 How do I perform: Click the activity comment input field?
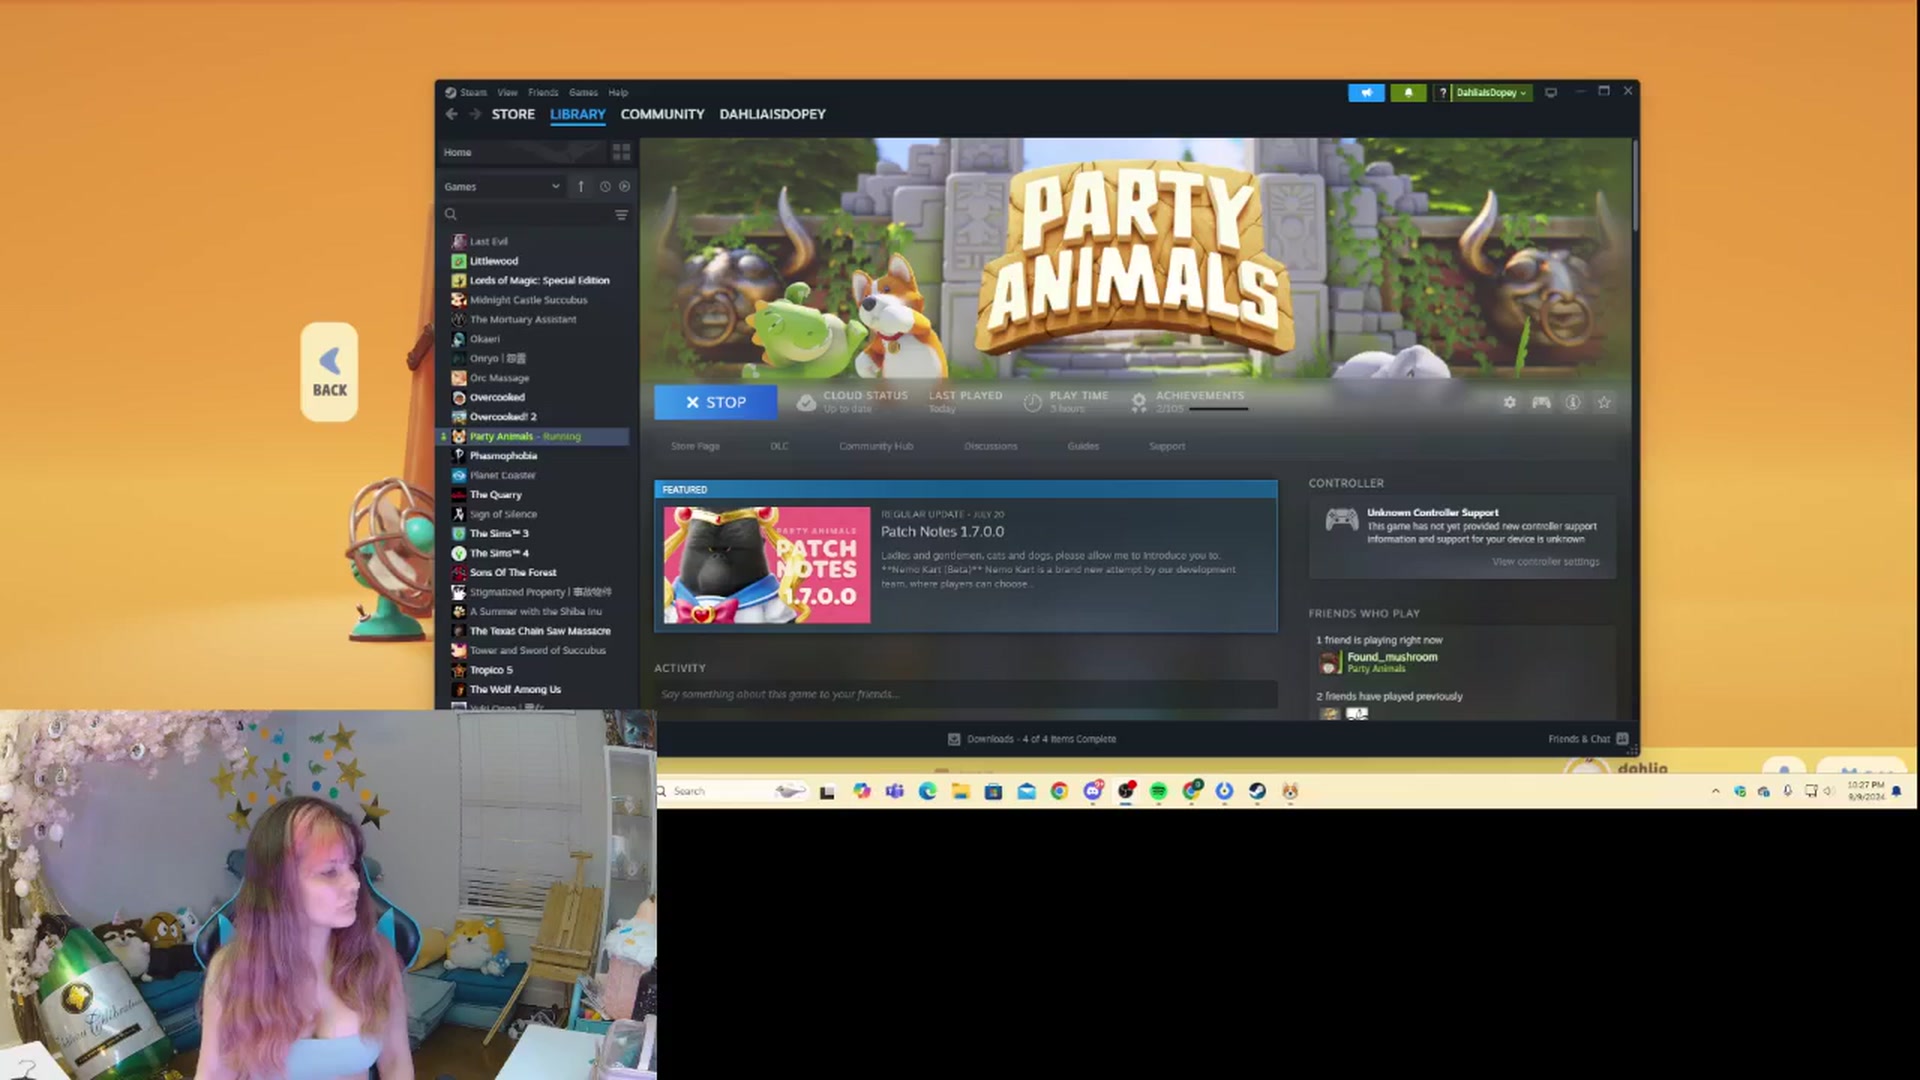(965, 694)
